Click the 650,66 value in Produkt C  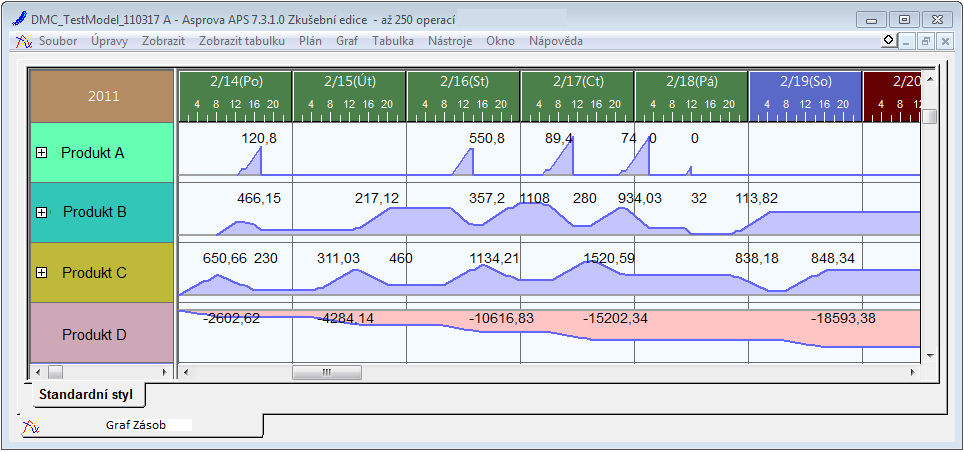(225, 259)
